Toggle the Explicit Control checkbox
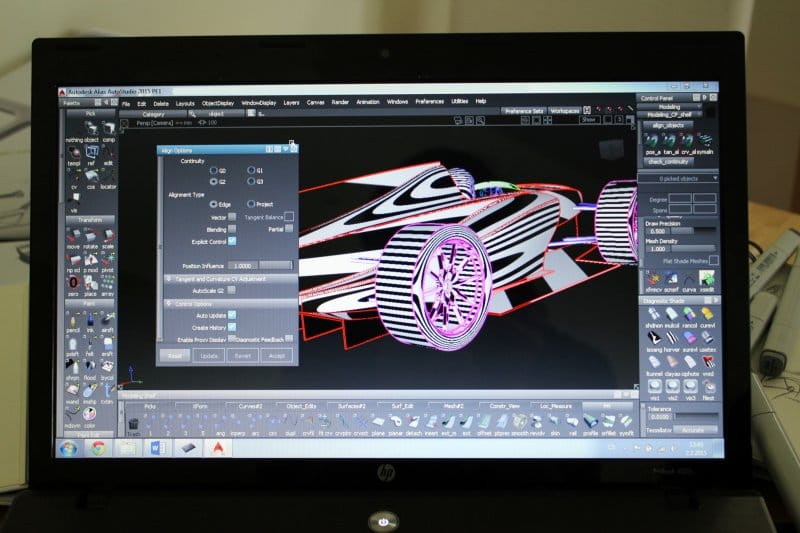 pos(232,241)
